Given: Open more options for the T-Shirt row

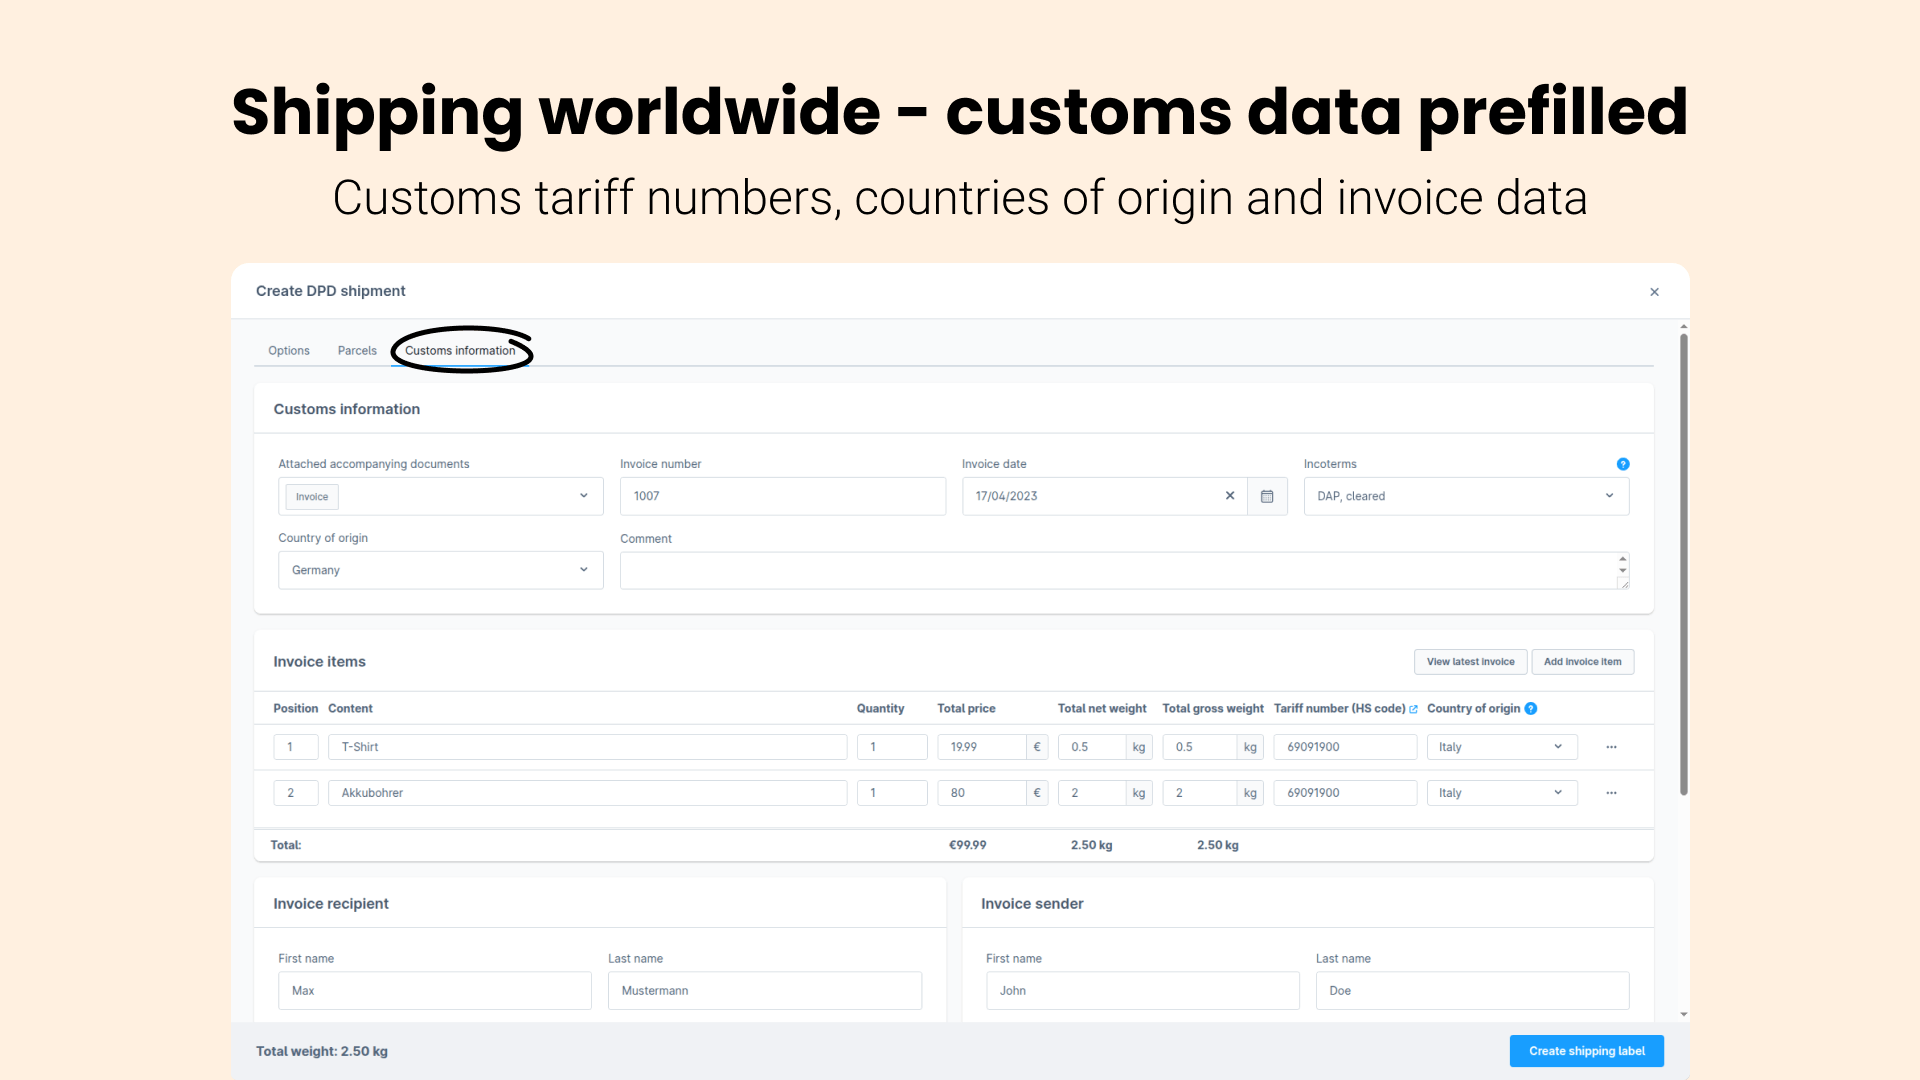Looking at the screenshot, I should (x=1611, y=747).
